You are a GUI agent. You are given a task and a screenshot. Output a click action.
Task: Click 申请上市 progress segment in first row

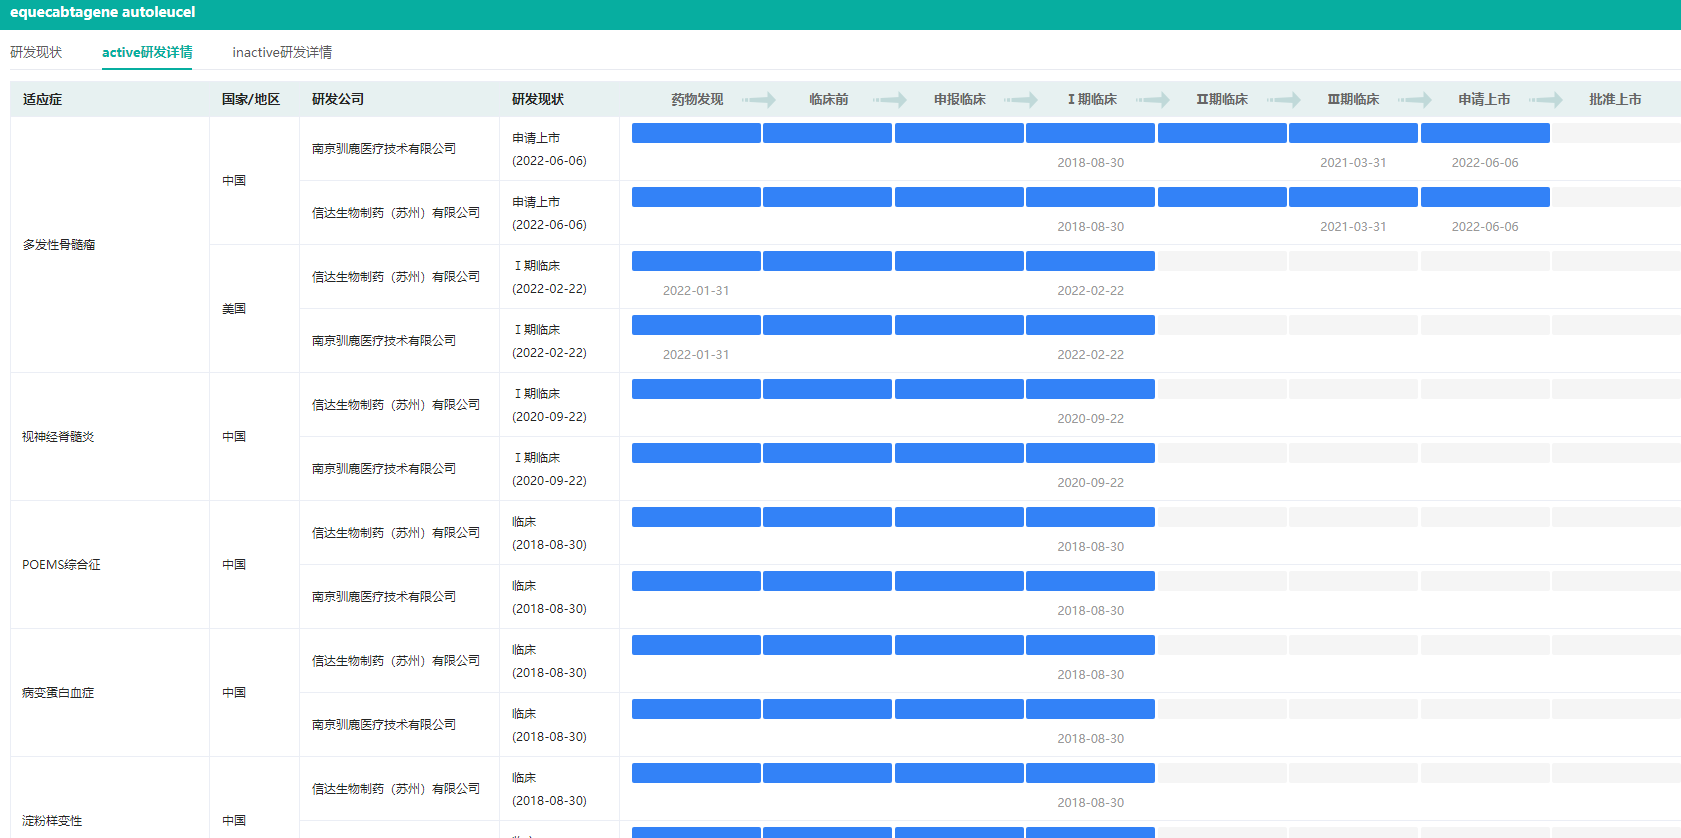coord(1484,133)
